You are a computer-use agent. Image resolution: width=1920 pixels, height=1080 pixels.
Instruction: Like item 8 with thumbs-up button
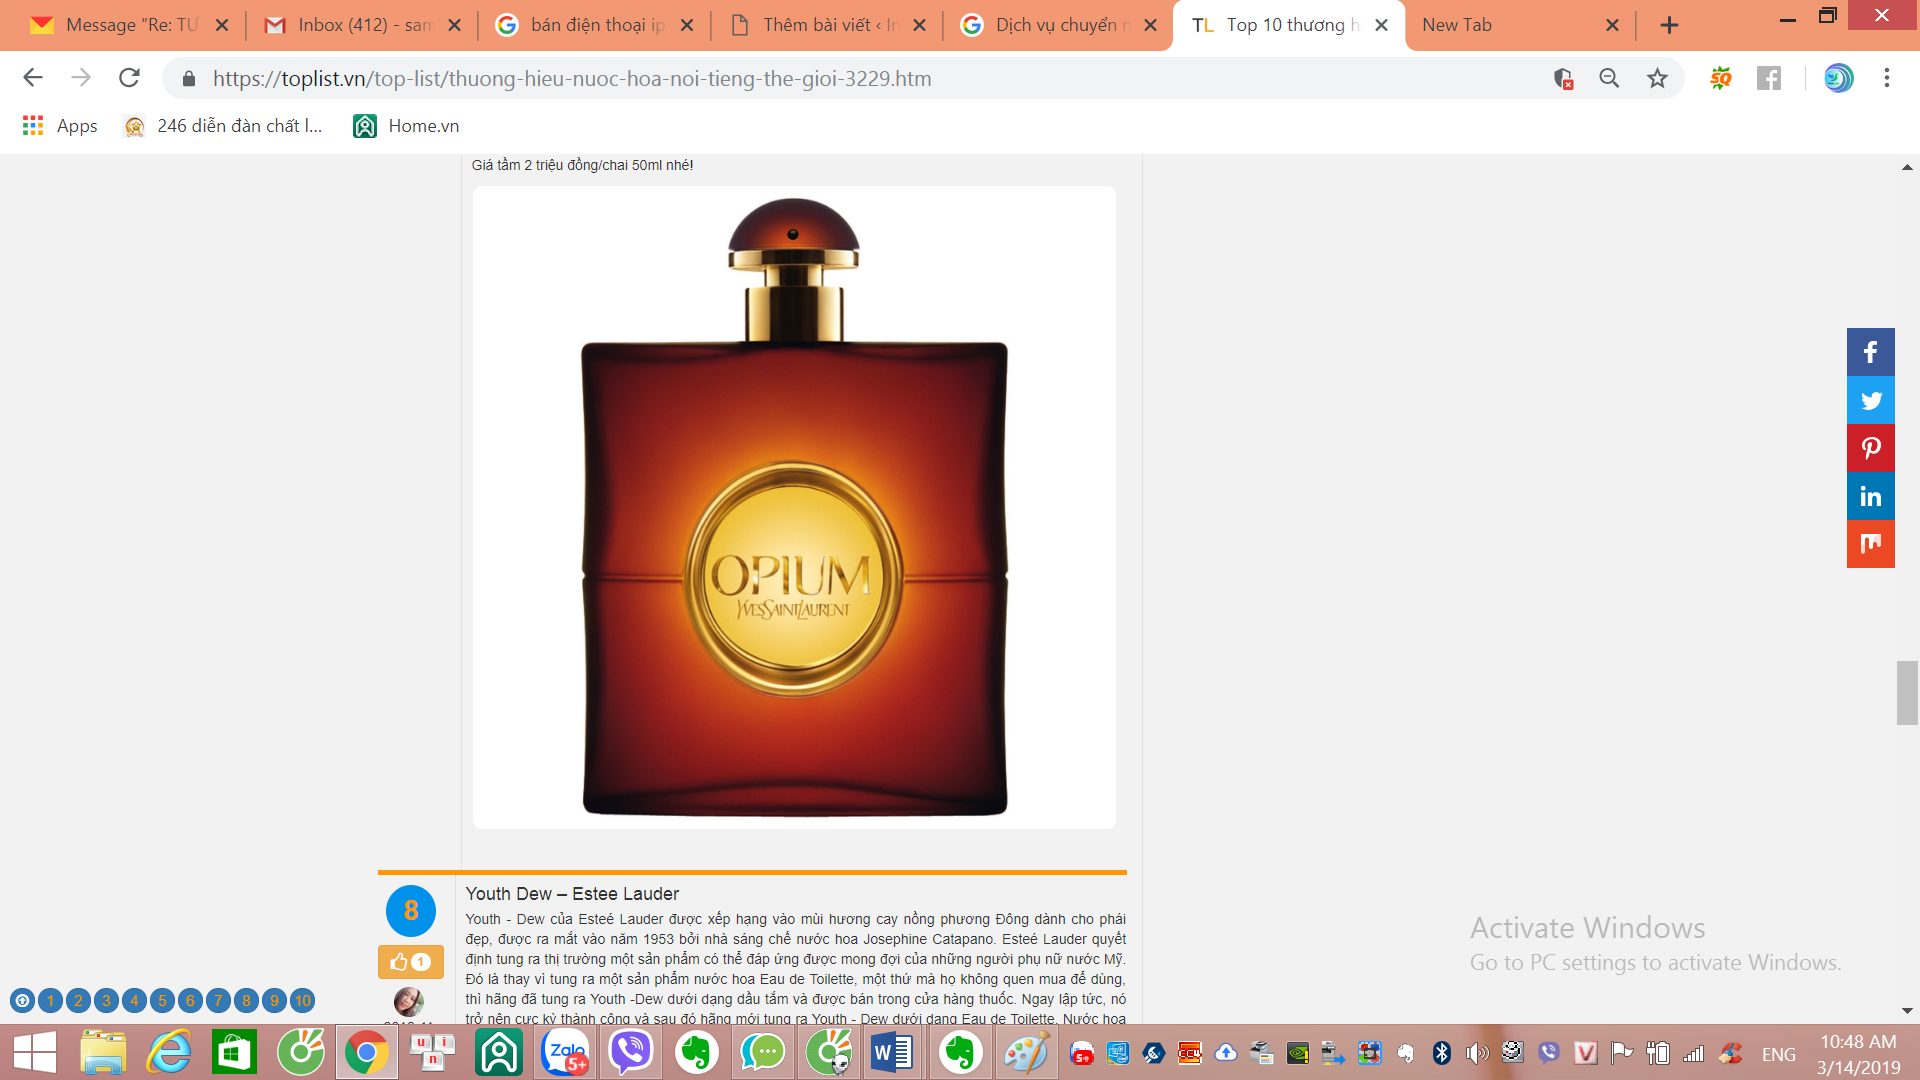click(x=410, y=962)
